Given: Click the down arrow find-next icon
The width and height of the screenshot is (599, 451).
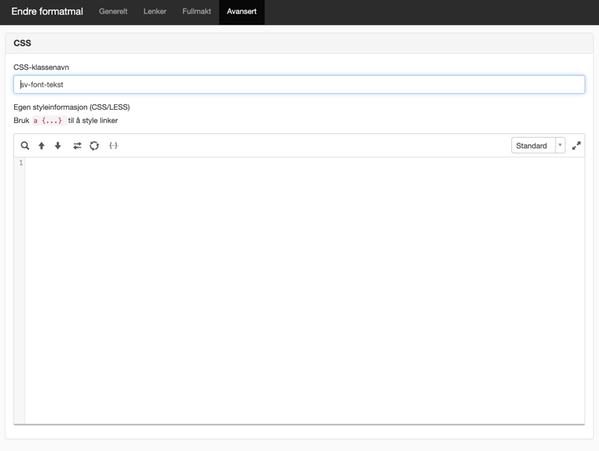Looking at the screenshot, I should coord(58,145).
